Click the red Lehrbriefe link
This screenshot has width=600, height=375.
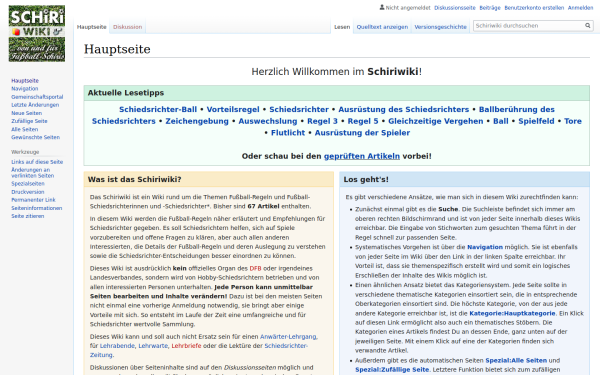186,346
